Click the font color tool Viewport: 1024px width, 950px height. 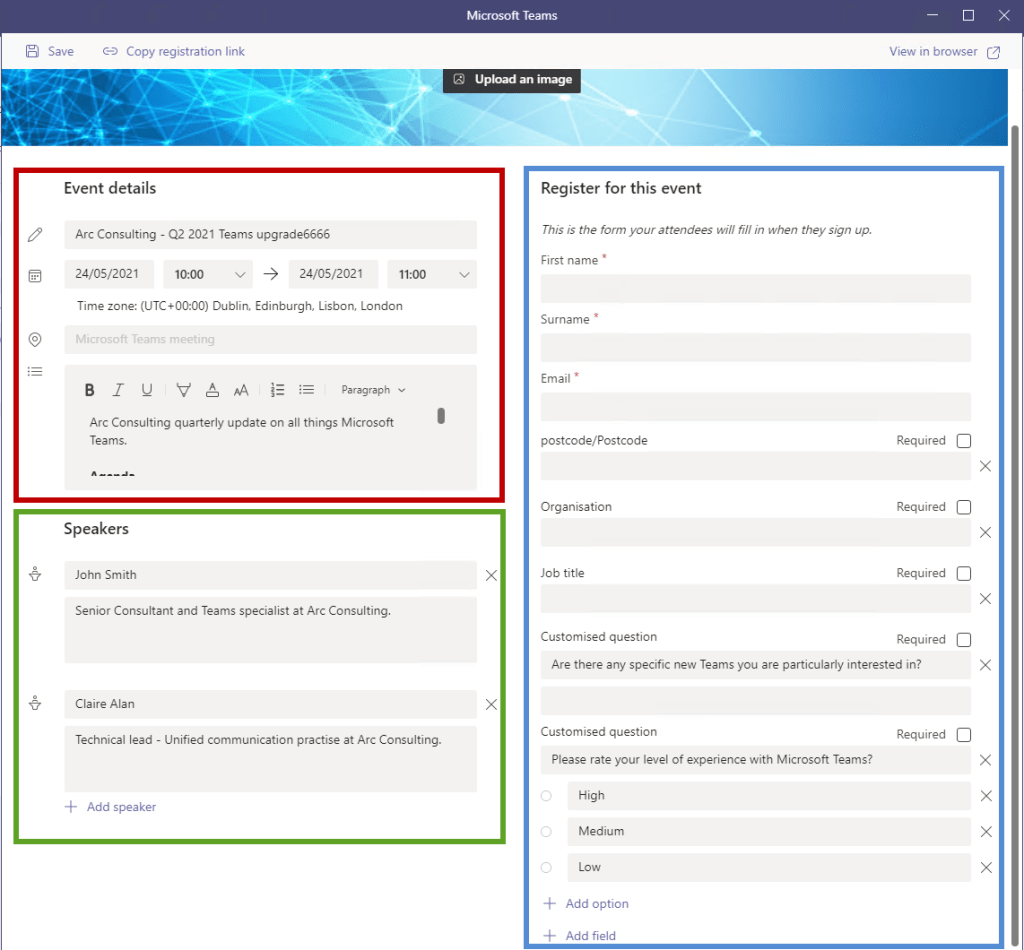pyautogui.click(x=212, y=390)
